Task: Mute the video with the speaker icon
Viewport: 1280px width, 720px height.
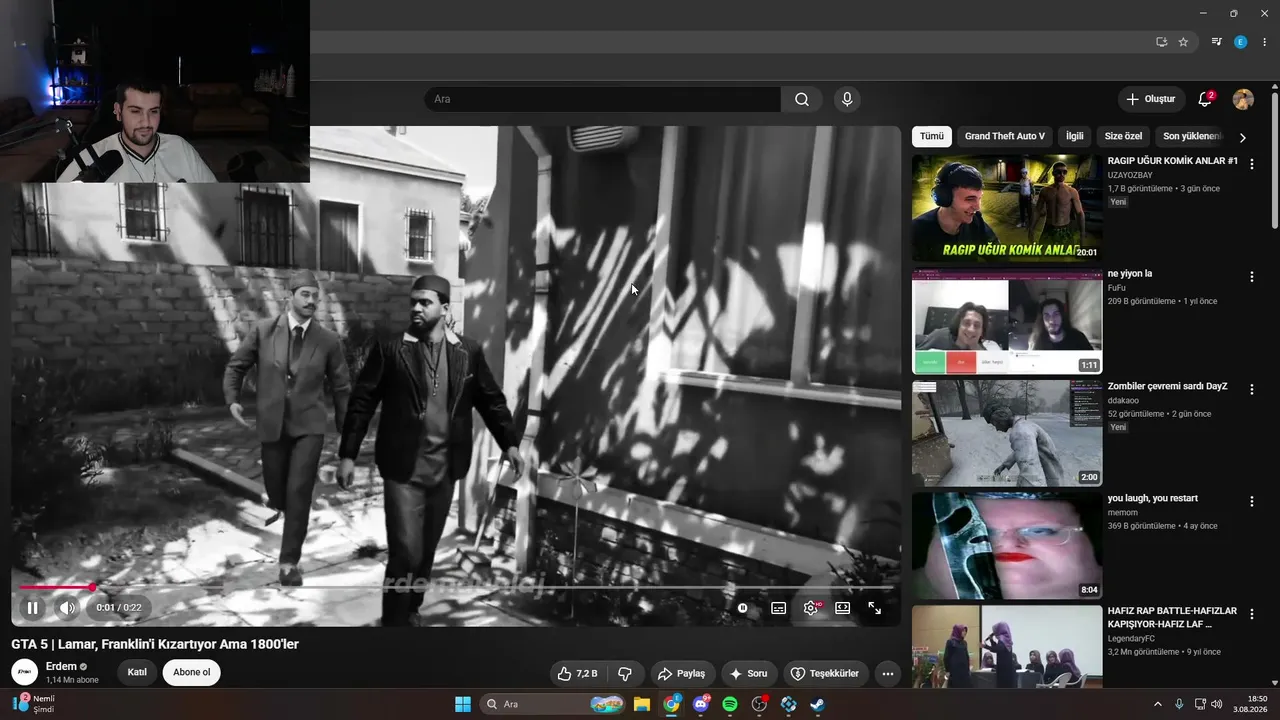Action: (x=67, y=607)
